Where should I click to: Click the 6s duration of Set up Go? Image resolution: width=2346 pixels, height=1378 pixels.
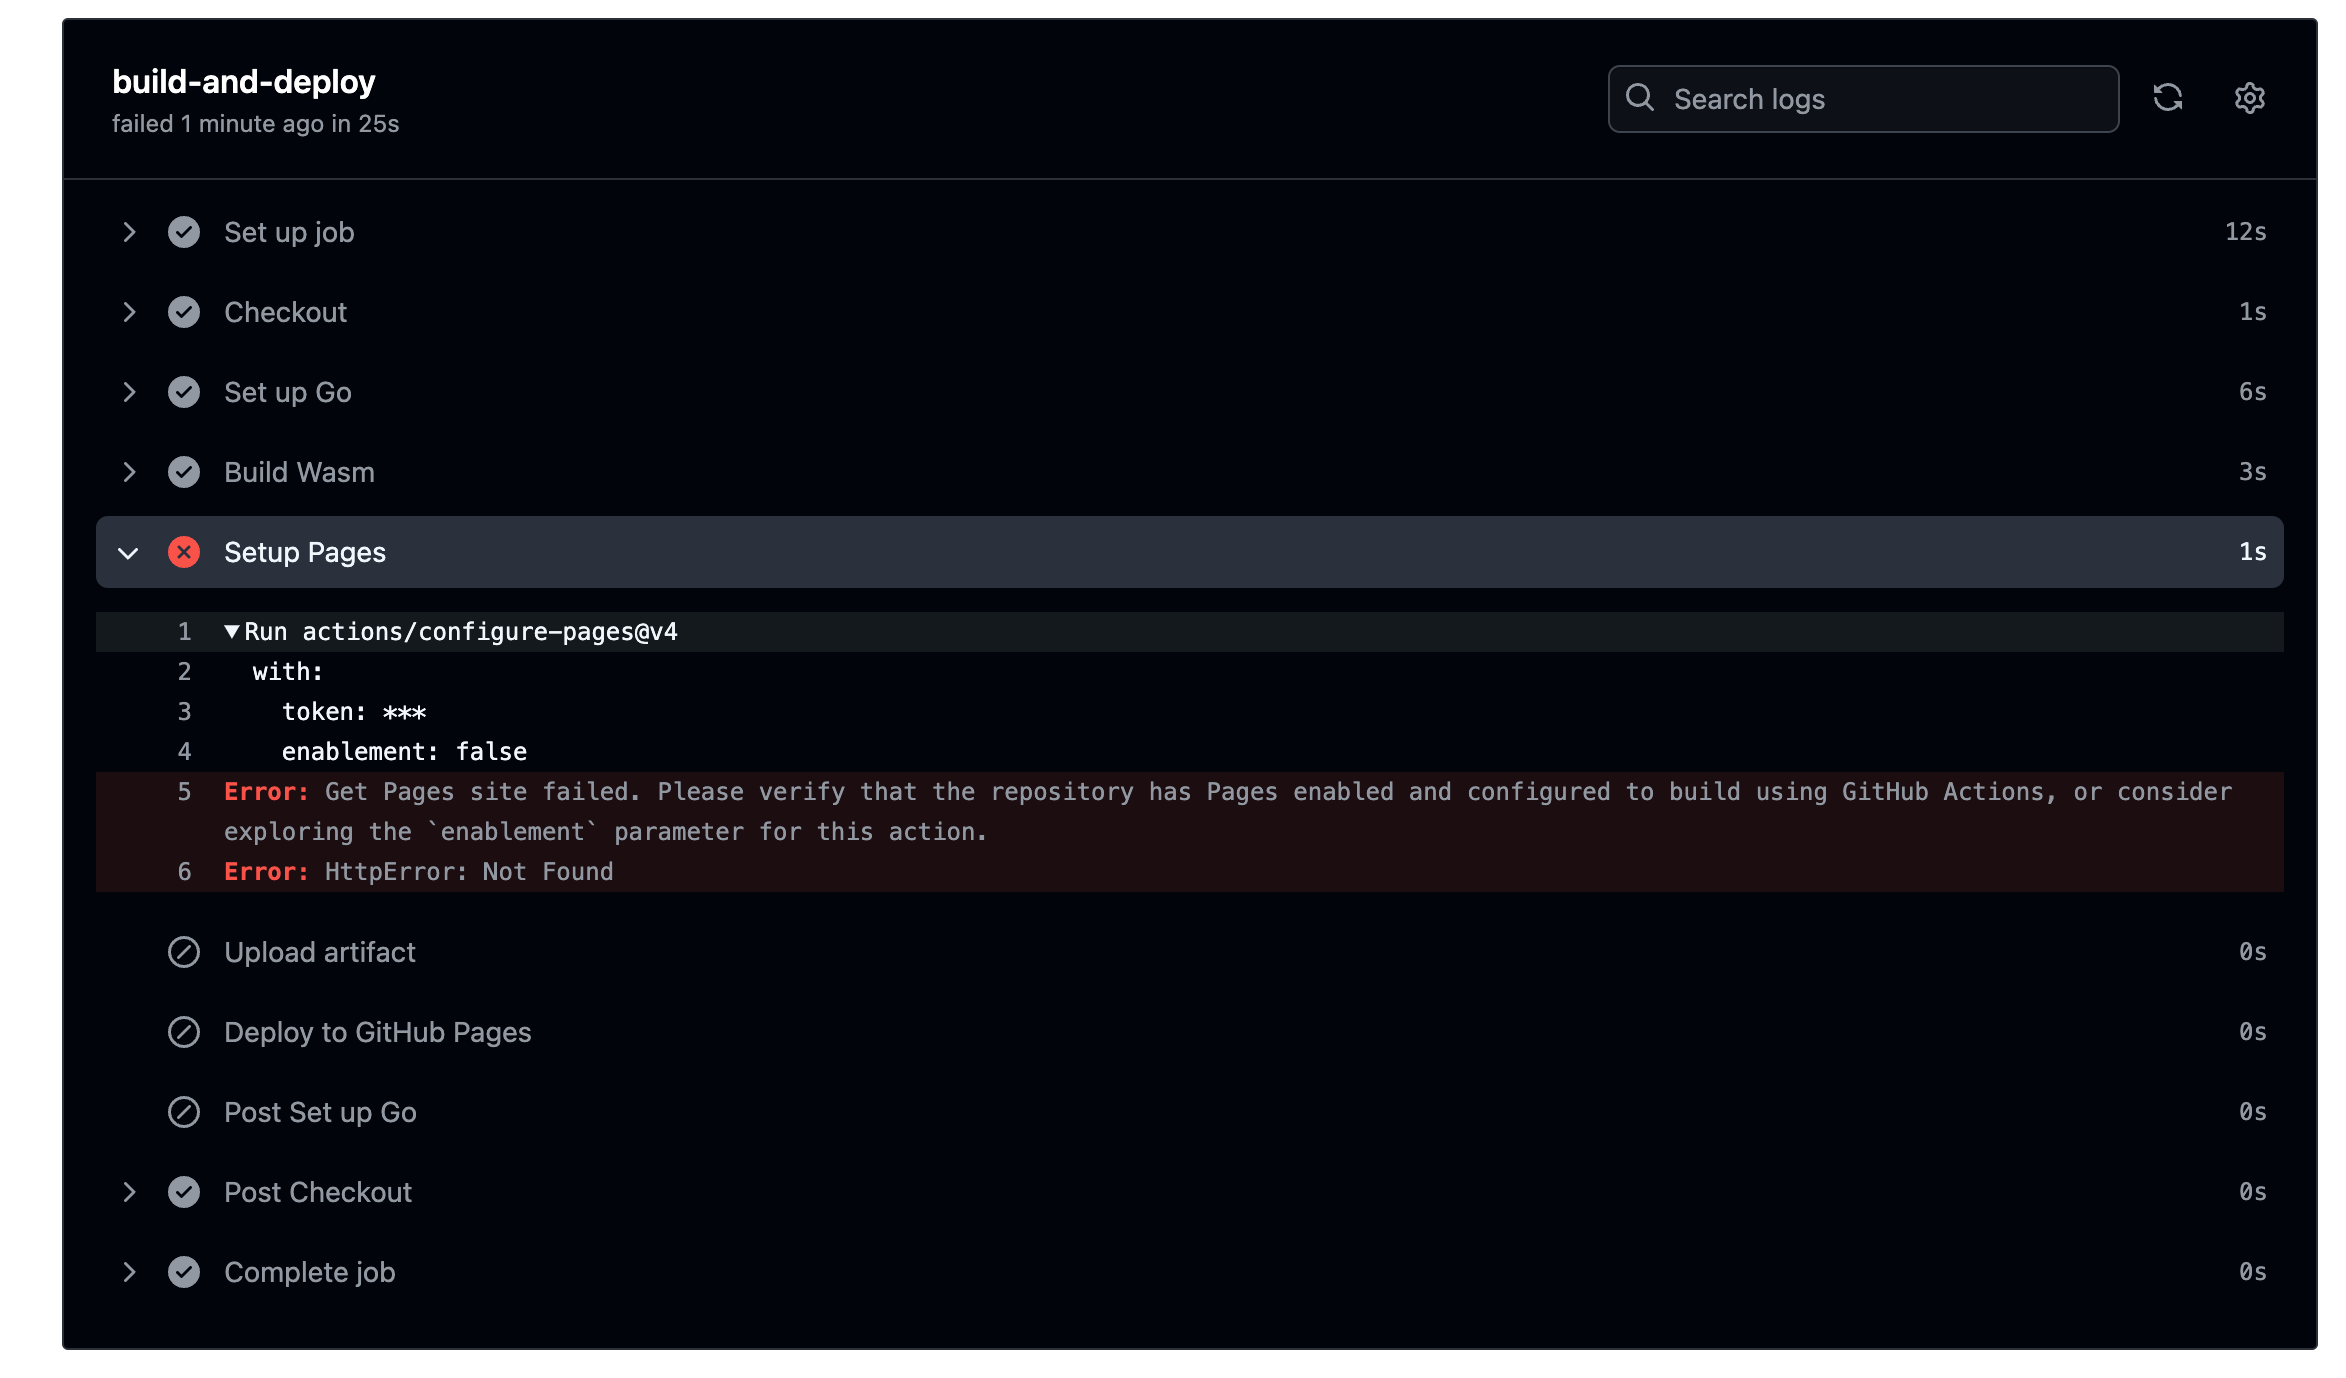click(x=2252, y=392)
